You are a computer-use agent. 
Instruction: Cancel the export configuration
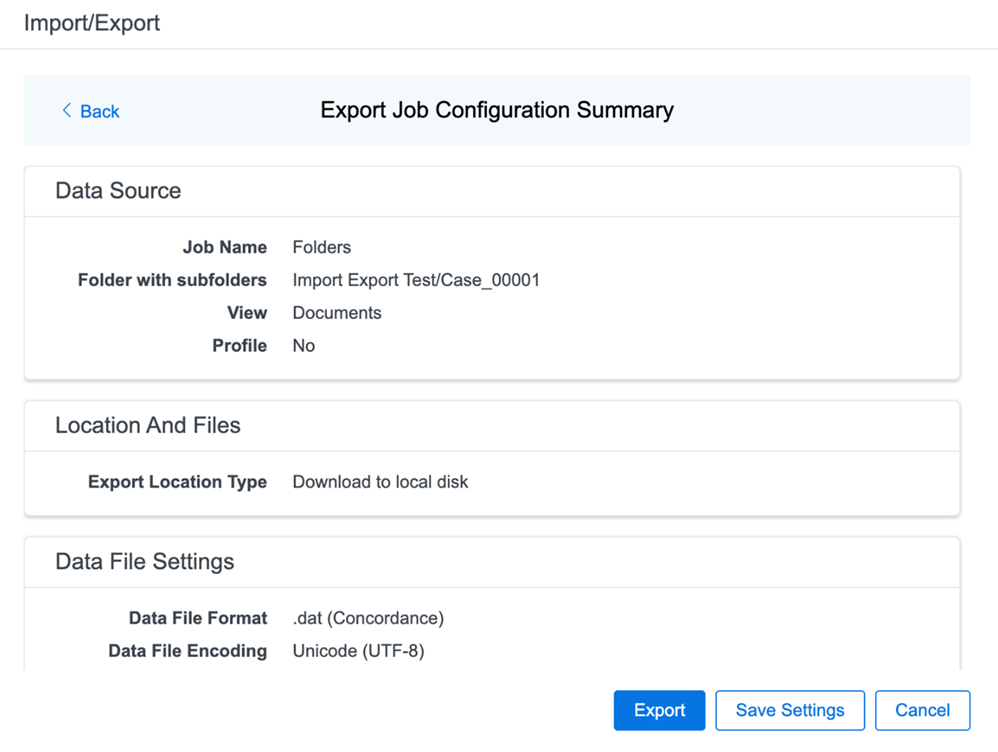click(922, 710)
